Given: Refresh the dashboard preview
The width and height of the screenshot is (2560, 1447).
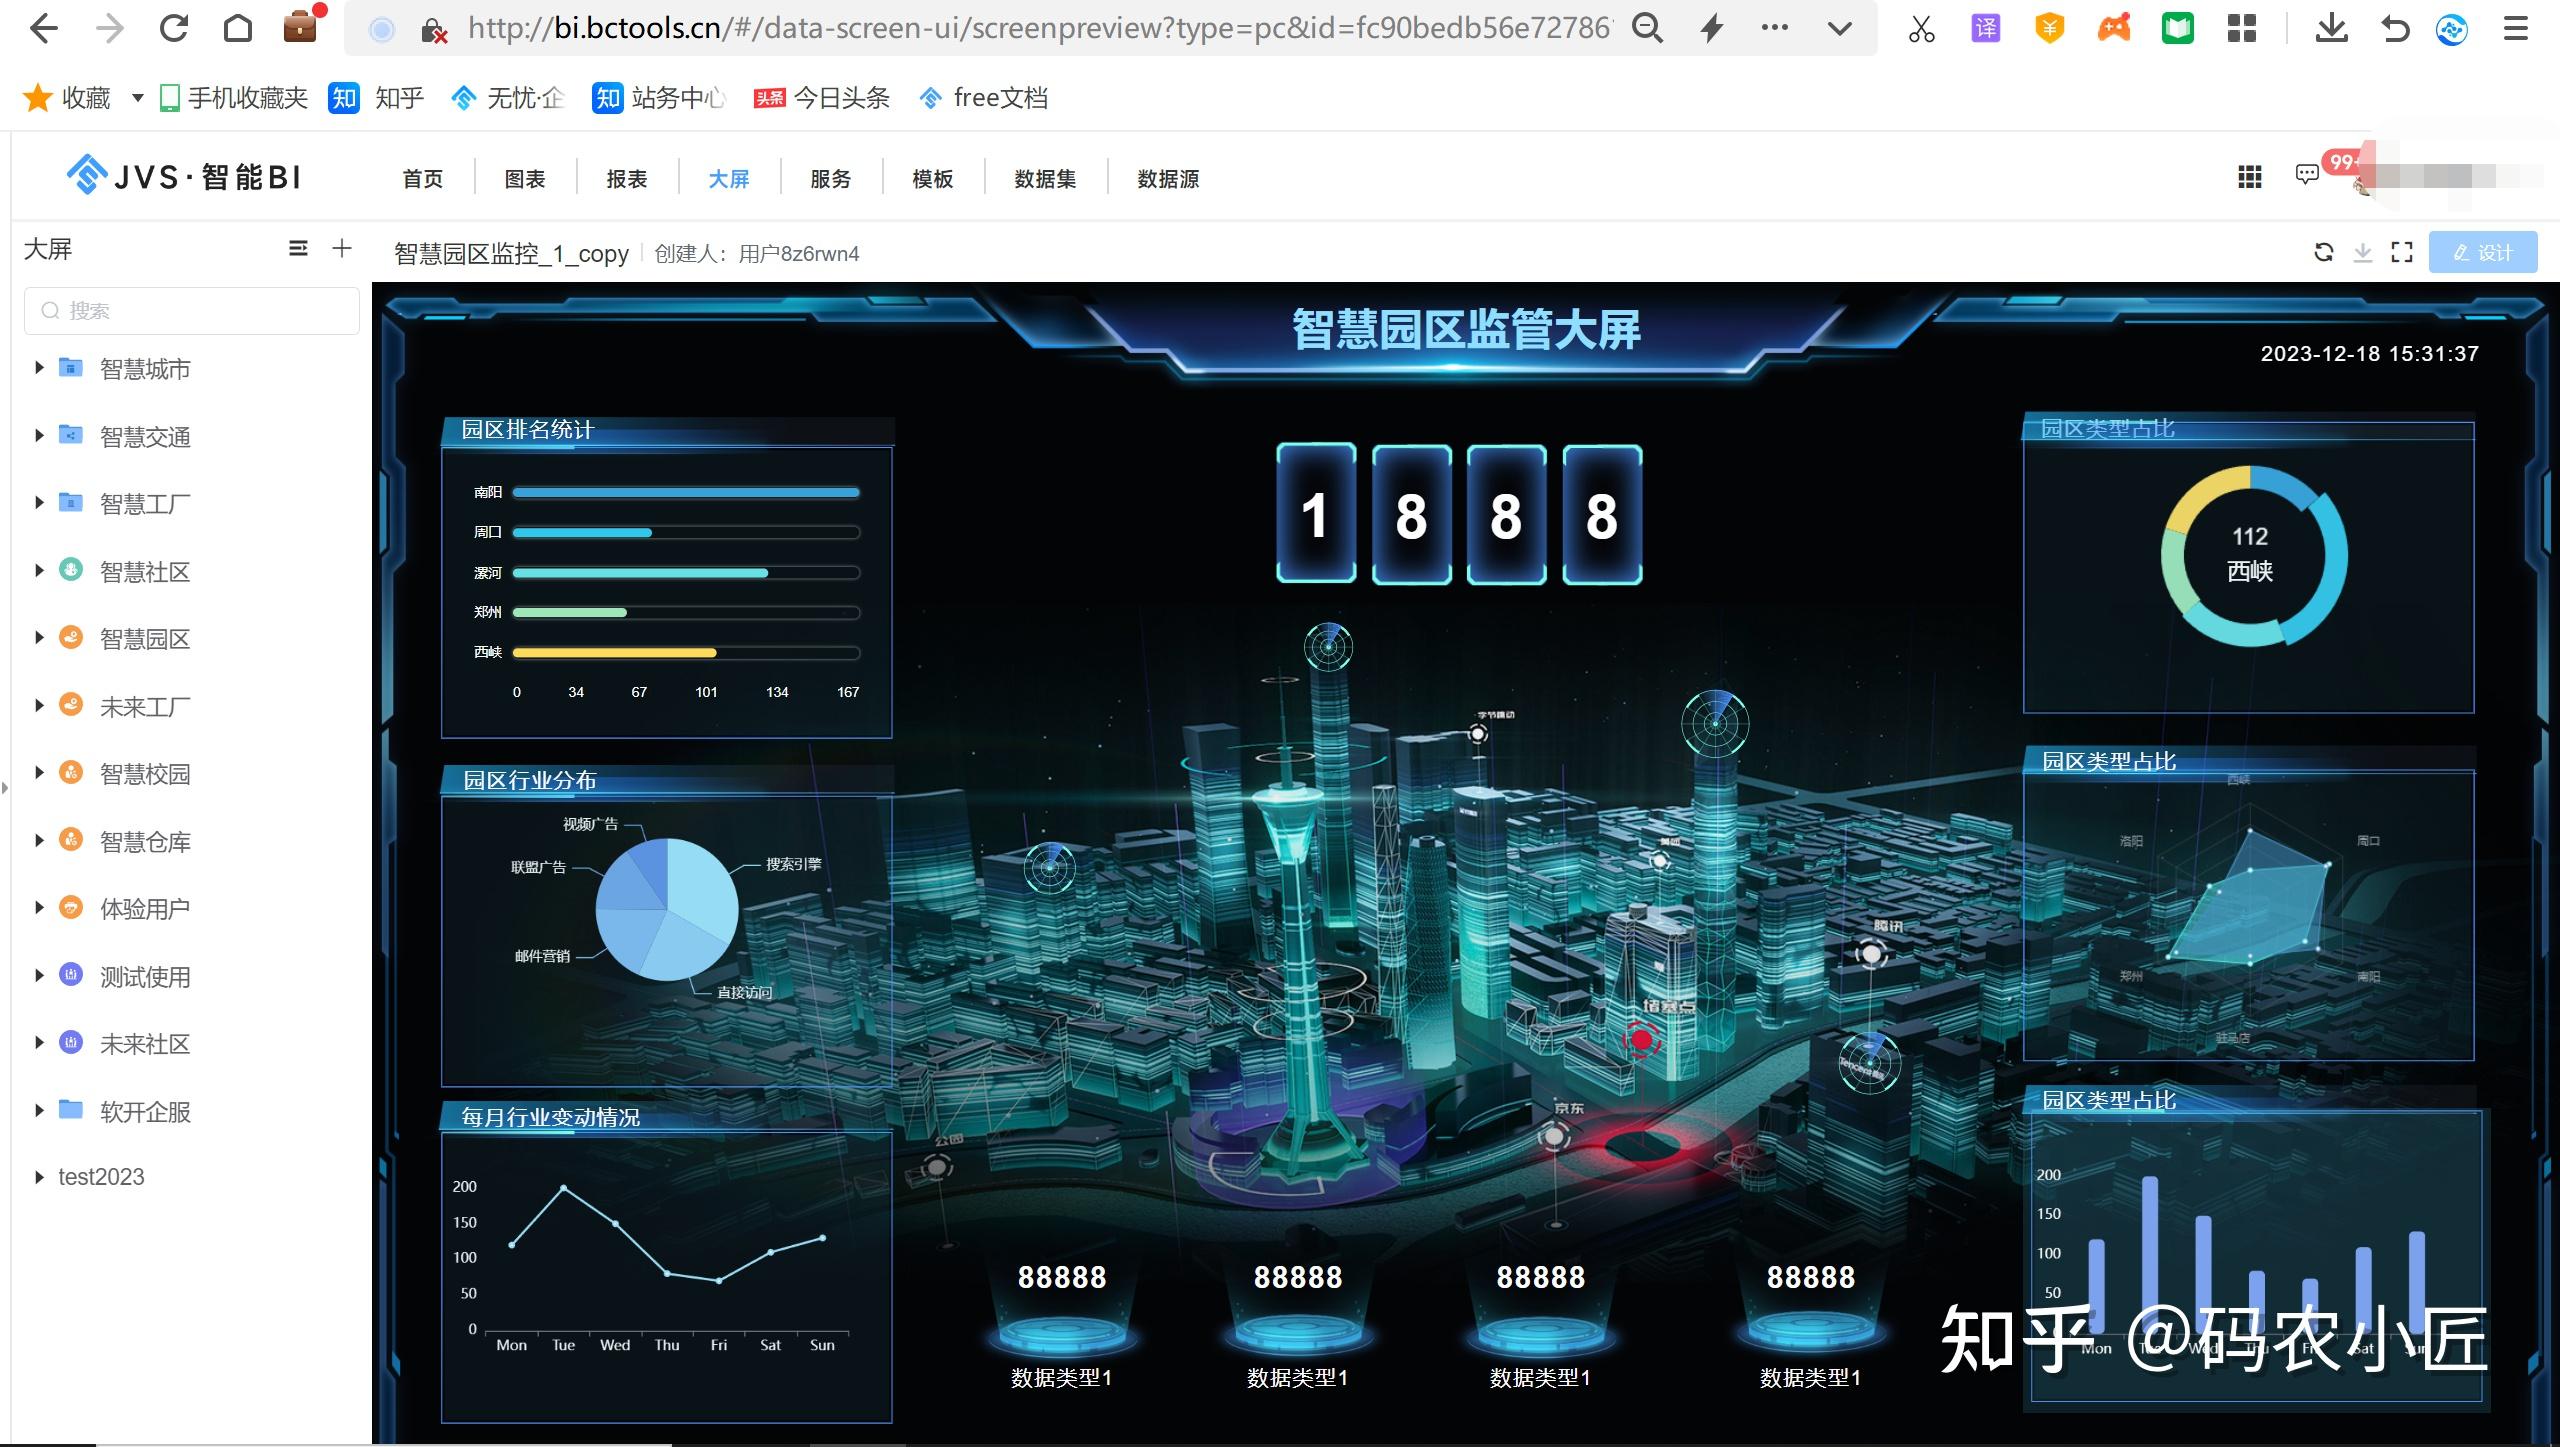Looking at the screenshot, I should (2325, 252).
